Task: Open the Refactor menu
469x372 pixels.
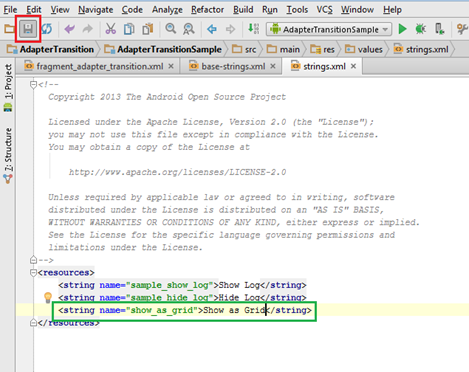Action: click(207, 10)
